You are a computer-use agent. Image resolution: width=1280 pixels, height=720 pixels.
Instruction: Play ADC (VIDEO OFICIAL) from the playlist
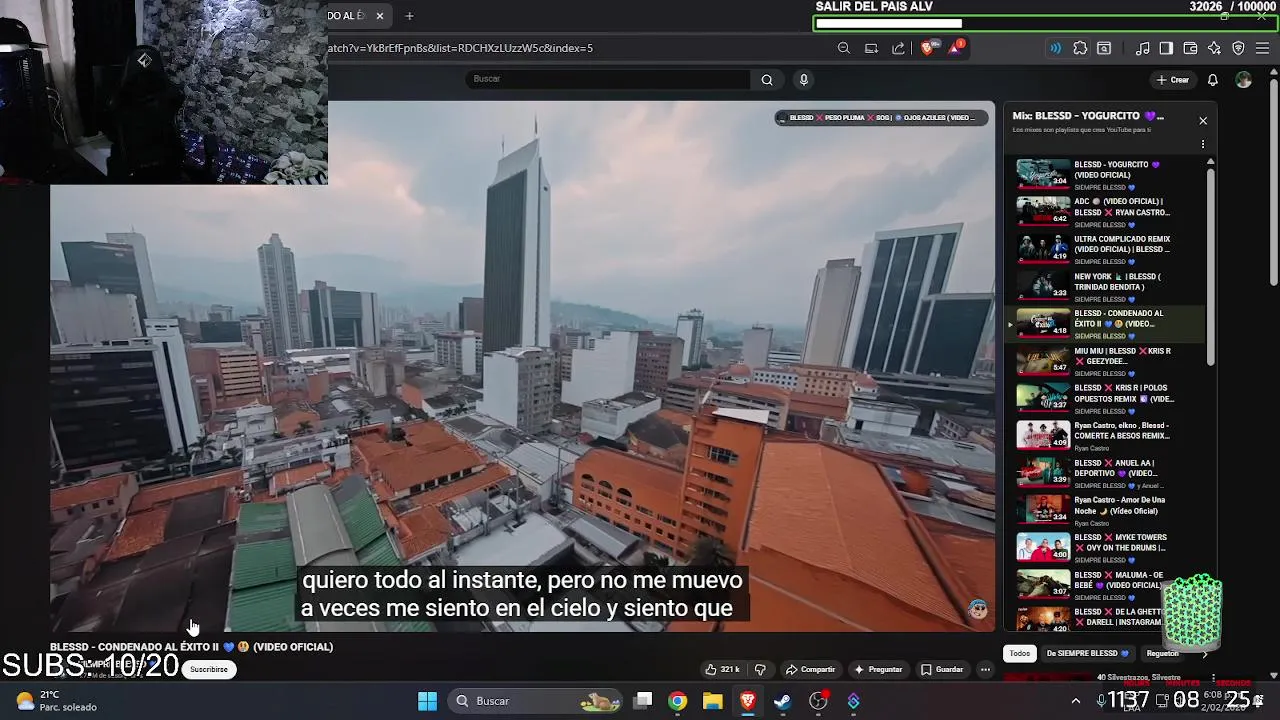point(1106,211)
